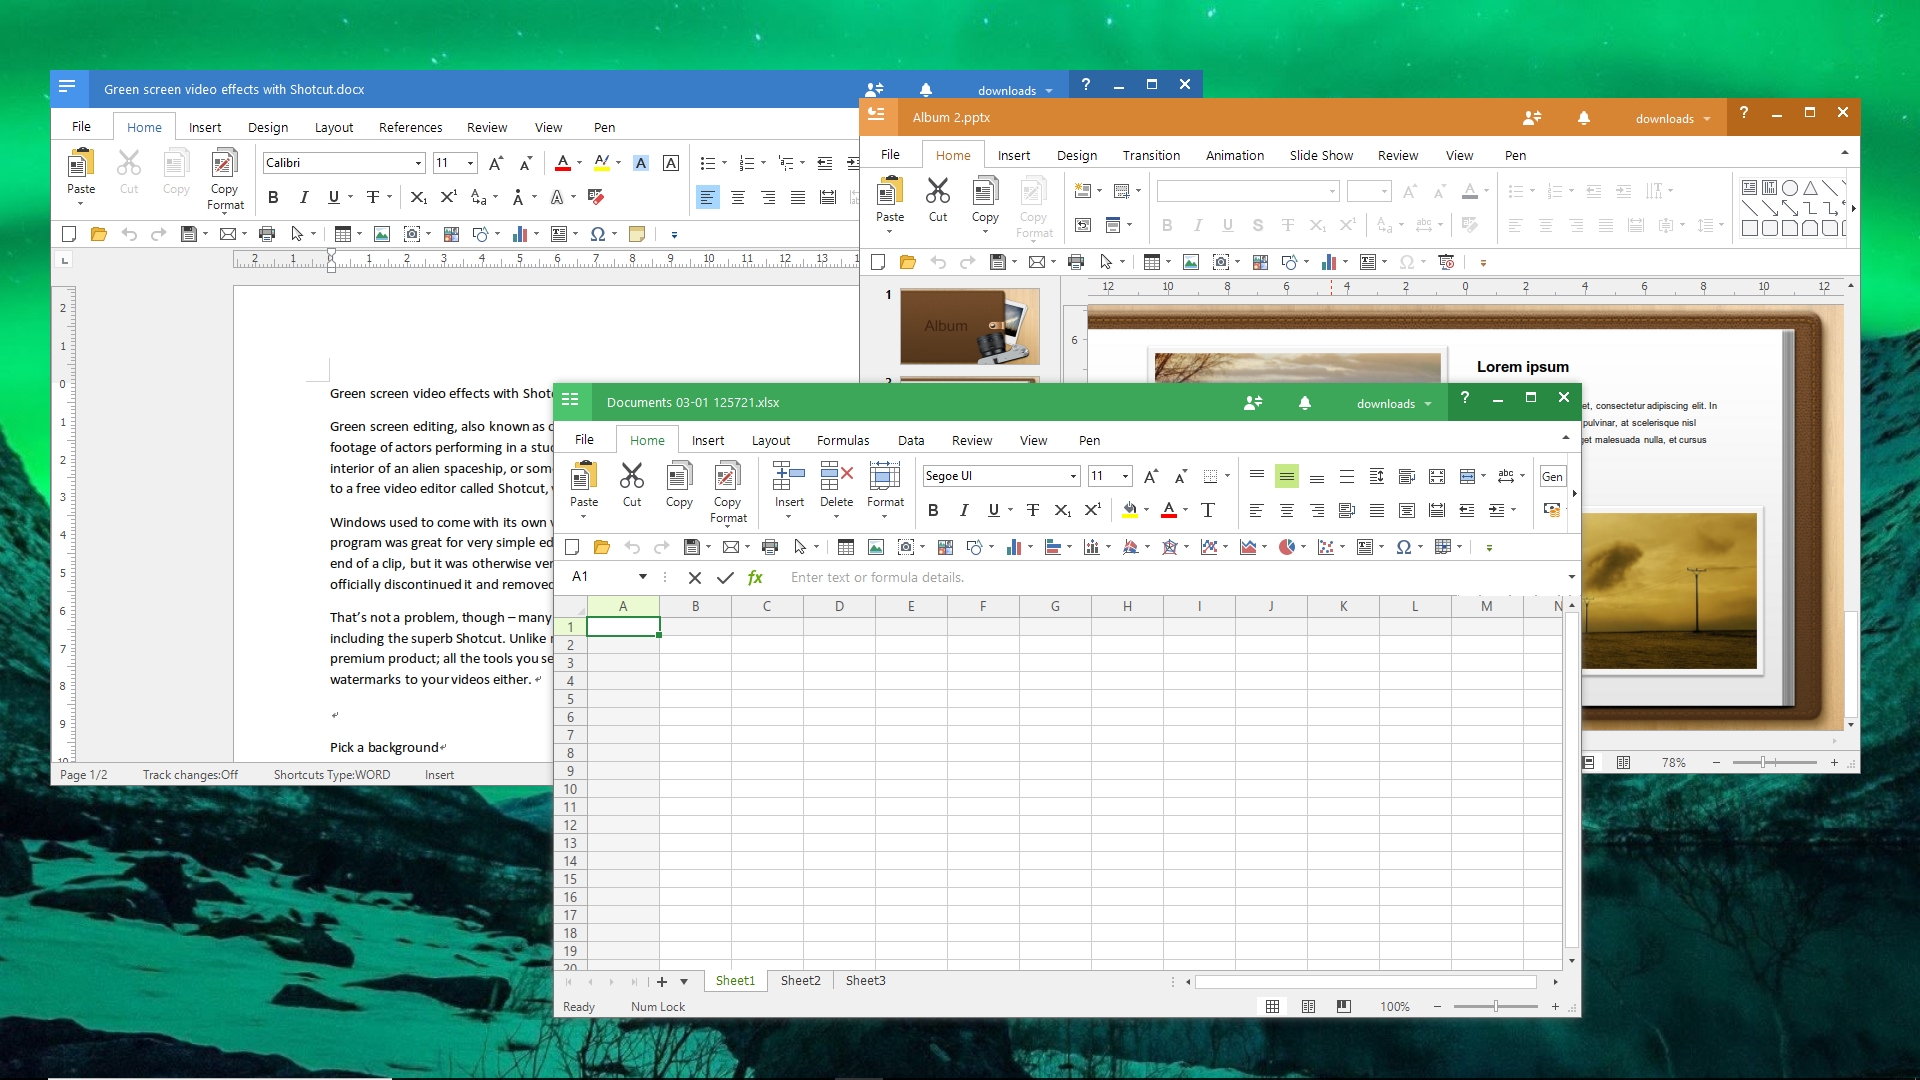Toggle Track Changes Off in Word statusbar

(189, 774)
